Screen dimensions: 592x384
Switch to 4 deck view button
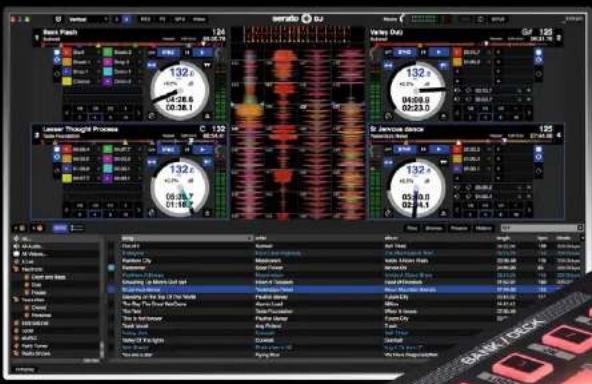point(127,19)
